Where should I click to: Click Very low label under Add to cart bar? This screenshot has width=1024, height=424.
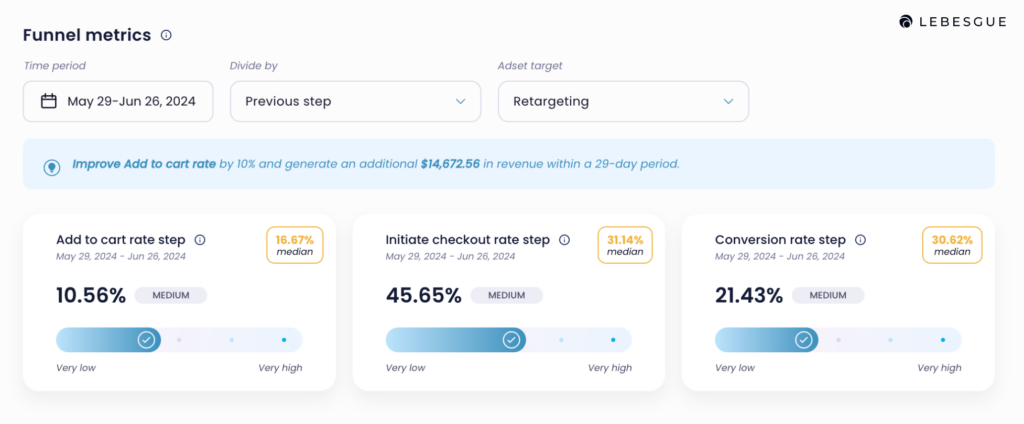76,368
